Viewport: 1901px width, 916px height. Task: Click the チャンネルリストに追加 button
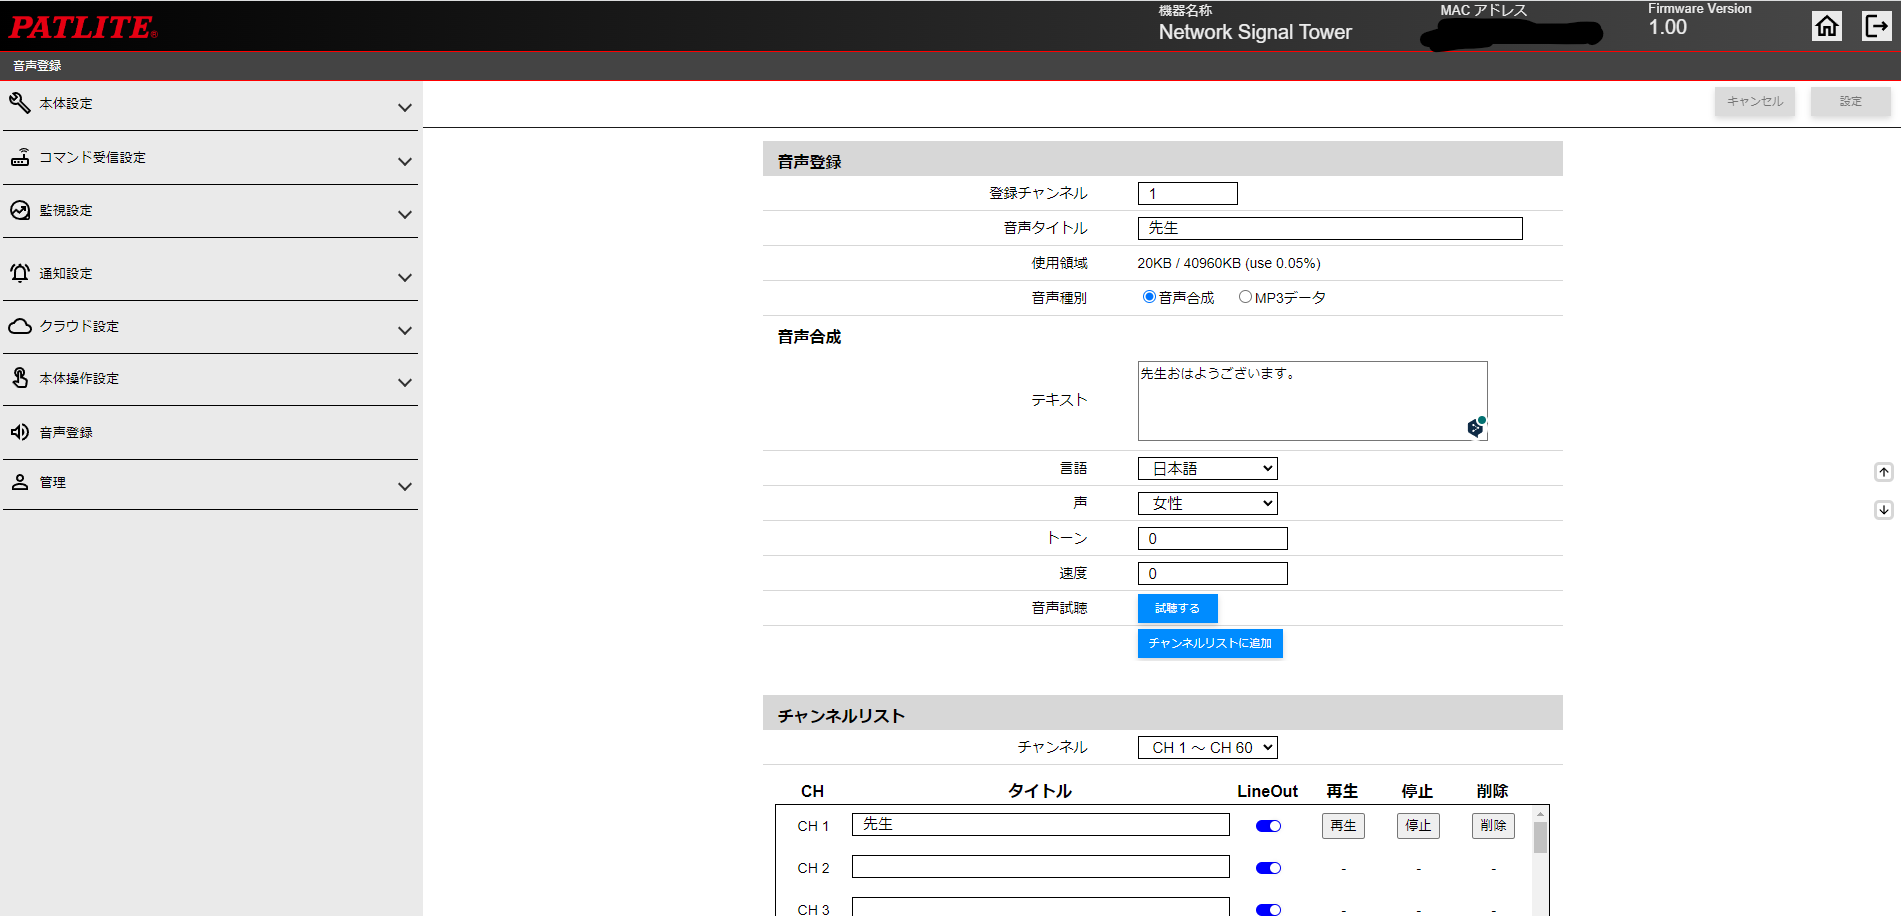1210,643
